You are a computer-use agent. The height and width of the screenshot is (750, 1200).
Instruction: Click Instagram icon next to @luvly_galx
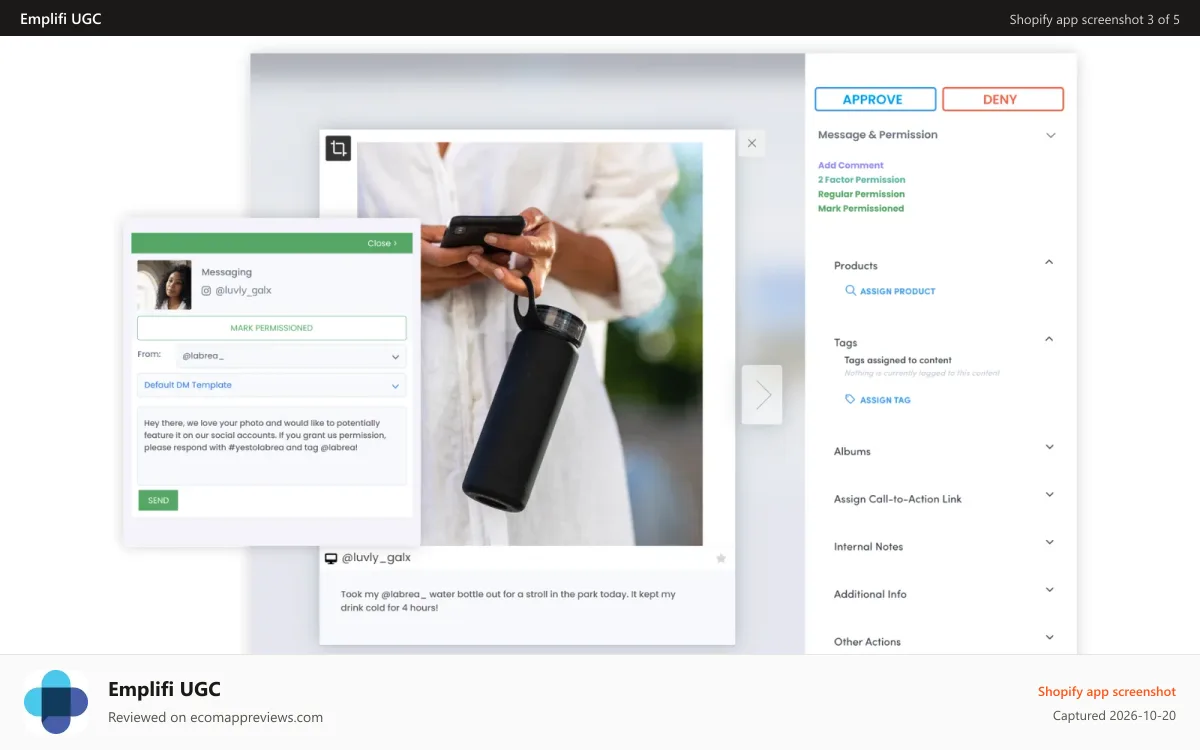click(x=207, y=290)
